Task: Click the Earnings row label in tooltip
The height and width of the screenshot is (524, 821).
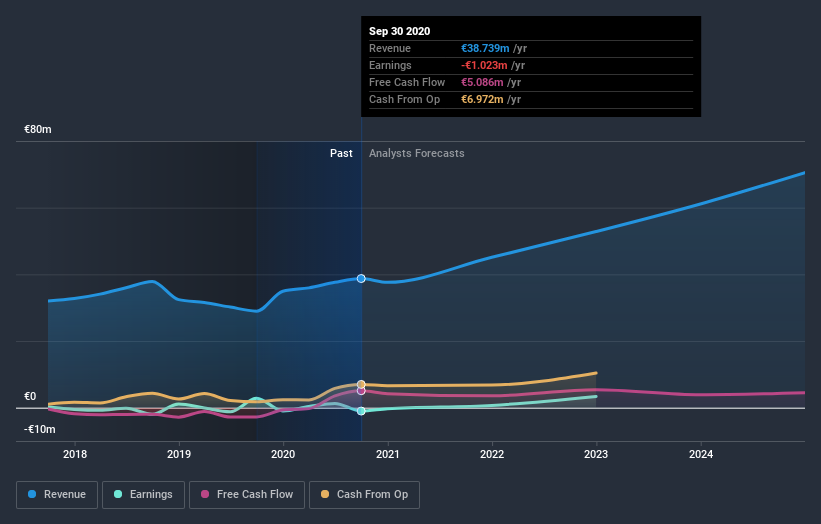Action: [x=390, y=65]
